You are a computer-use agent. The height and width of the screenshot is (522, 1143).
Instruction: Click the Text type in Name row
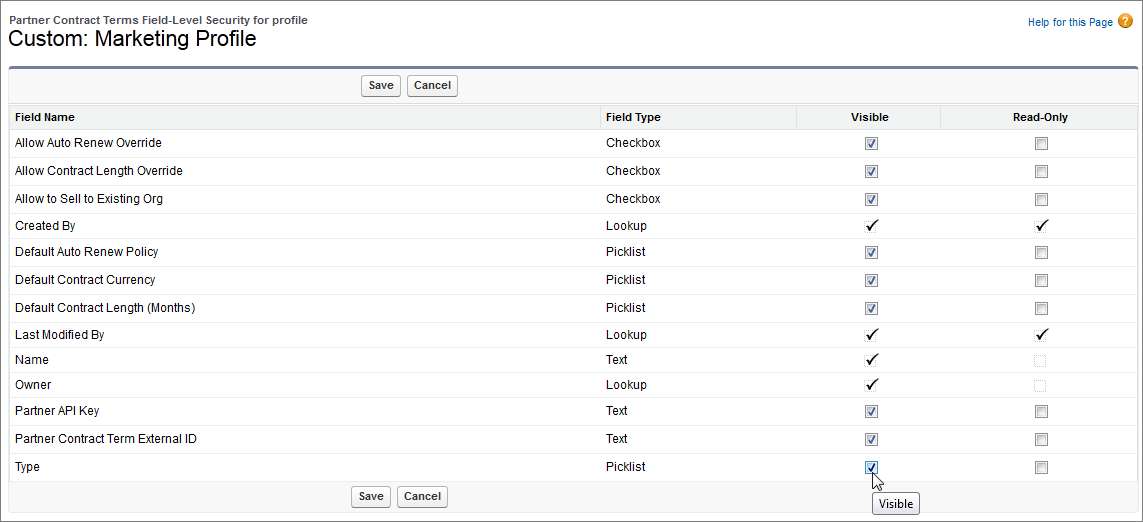617,359
